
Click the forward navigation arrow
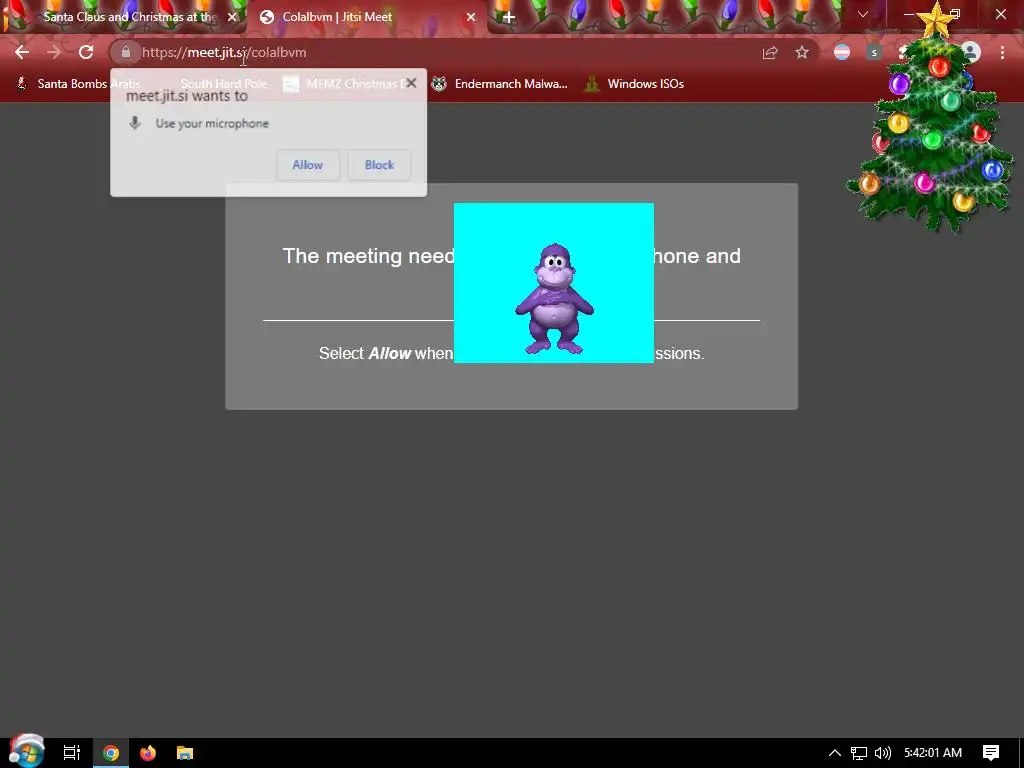coord(54,52)
